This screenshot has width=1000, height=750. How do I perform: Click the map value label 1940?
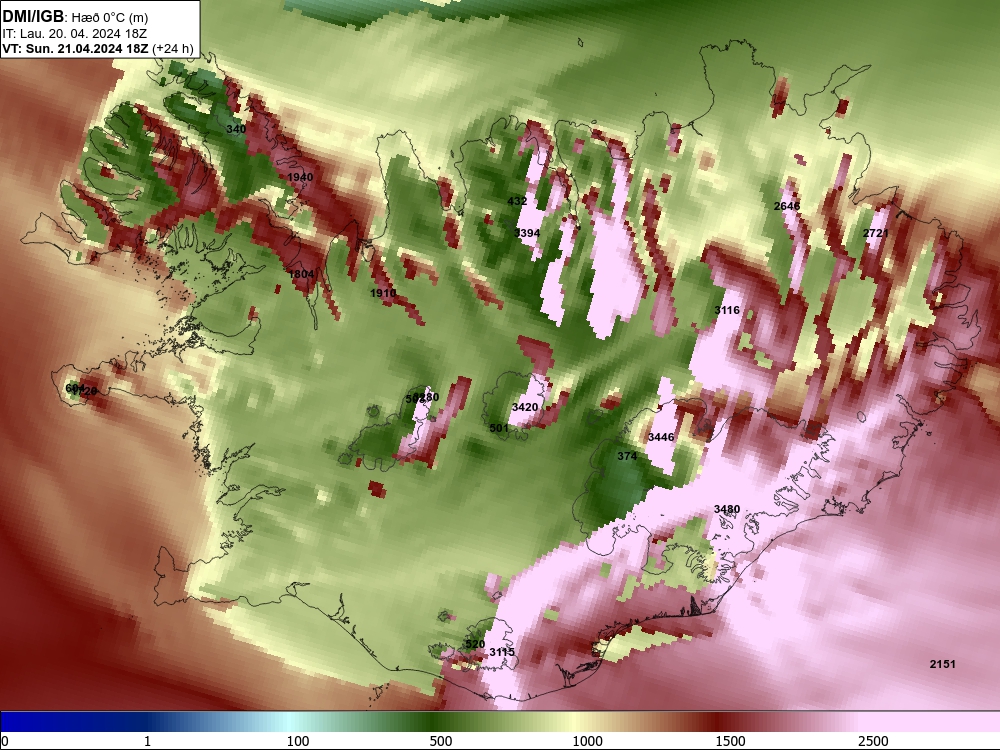300,177
